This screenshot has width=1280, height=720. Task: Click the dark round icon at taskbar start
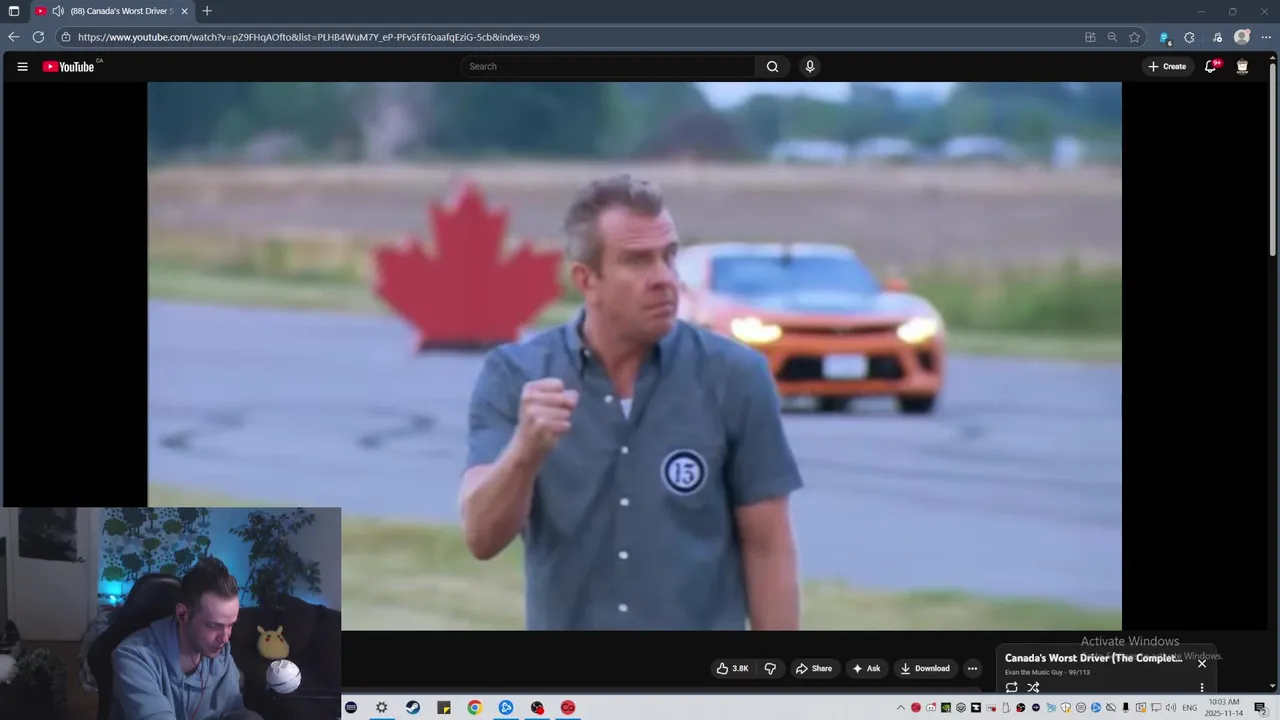351,707
